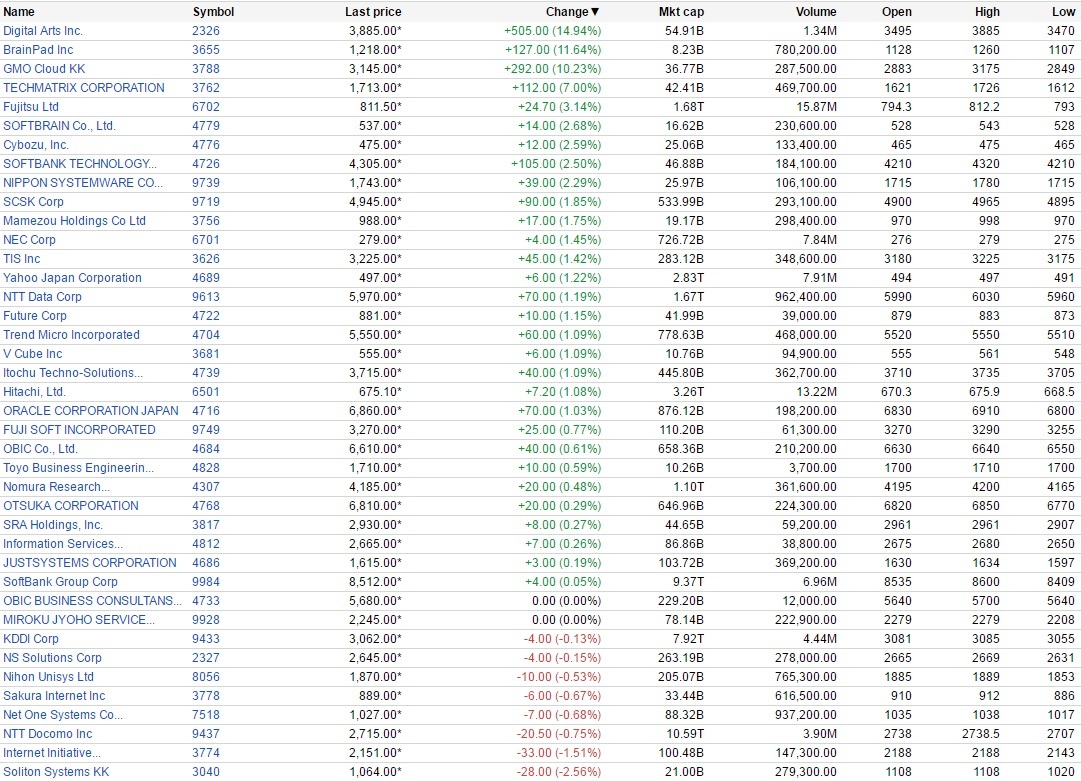The width and height of the screenshot is (1081, 781).
Task: Open Digital Arts Inc. stock link
Action: pyautogui.click(x=43, y=31)
